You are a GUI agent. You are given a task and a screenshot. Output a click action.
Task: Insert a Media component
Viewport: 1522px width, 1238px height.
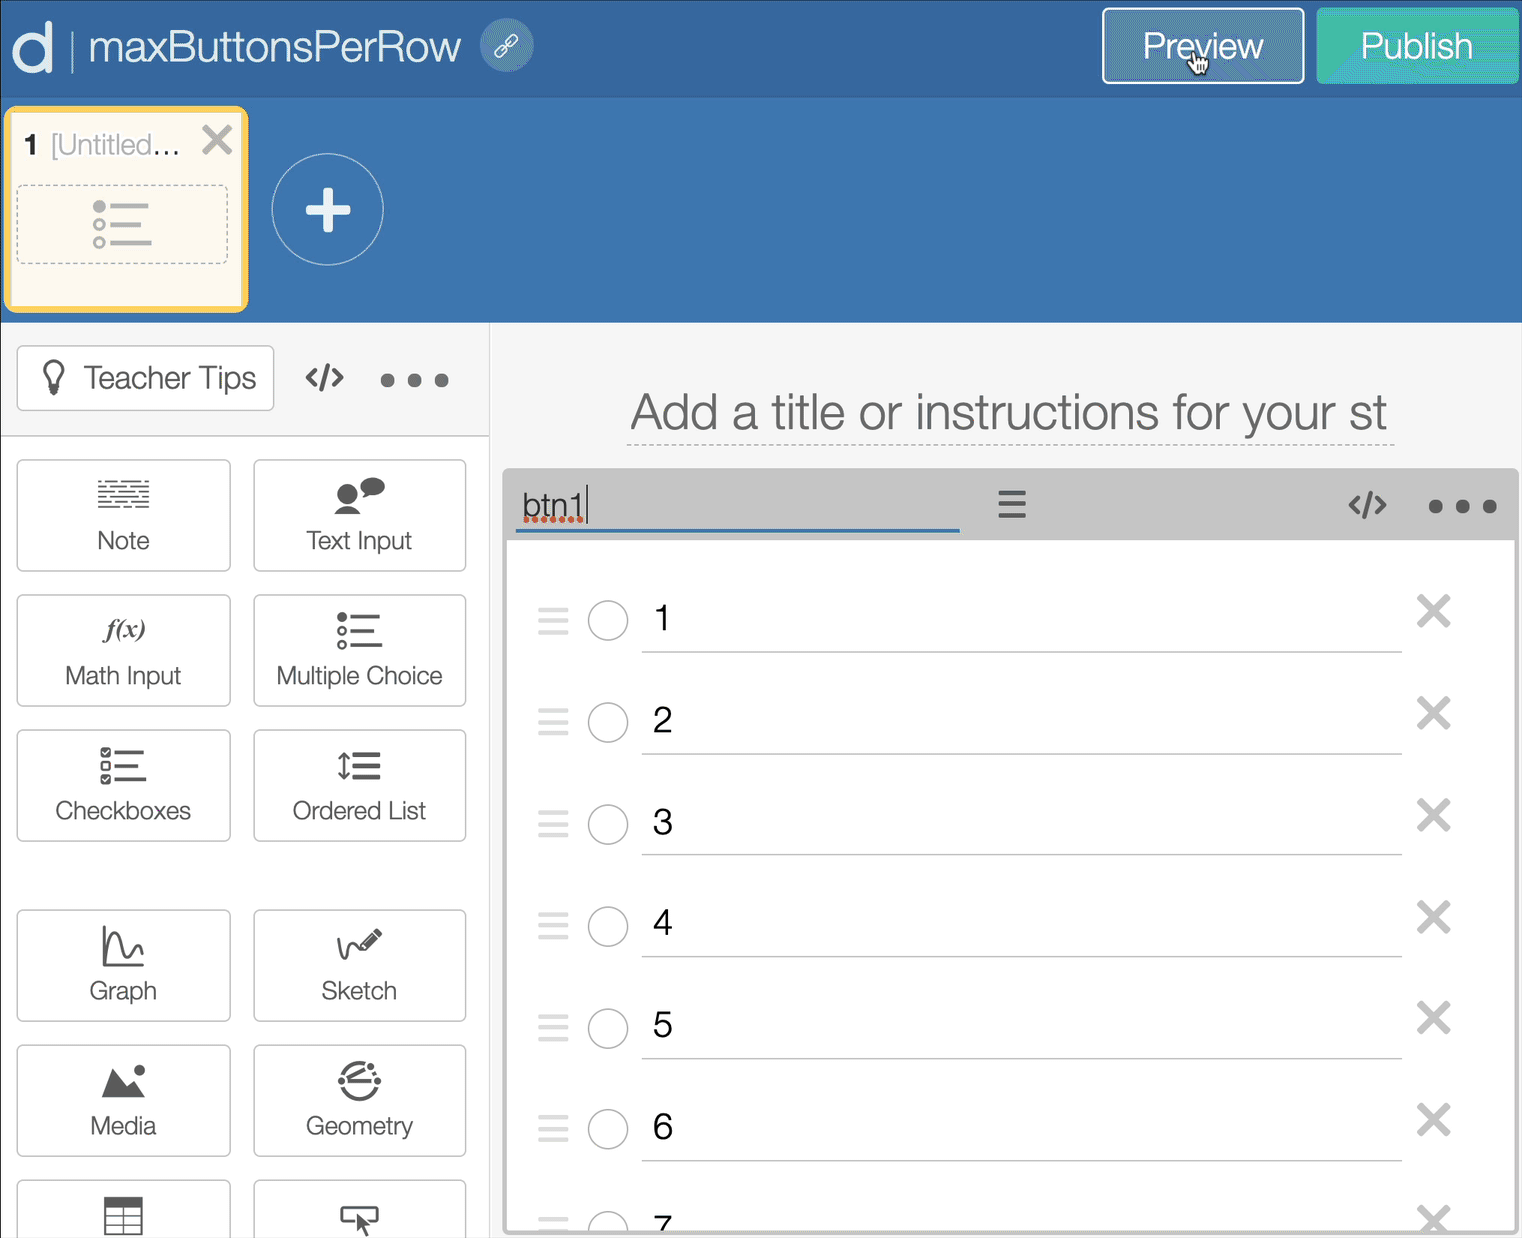click(x=123, y=1100)
